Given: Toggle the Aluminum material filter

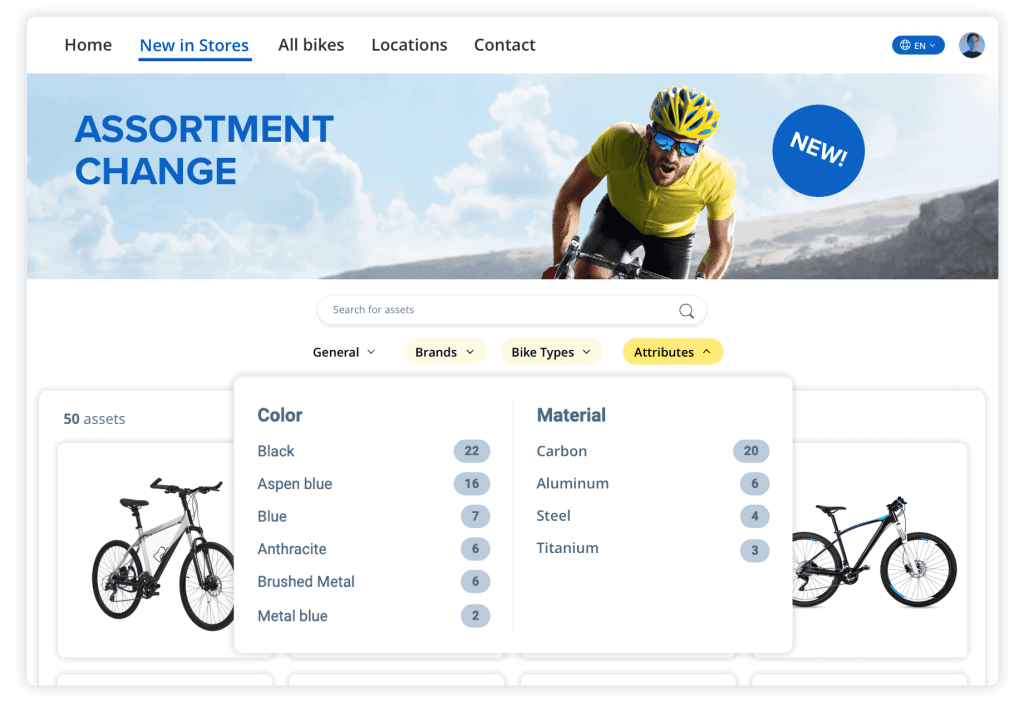Looking at the screenshot, I should pyautogui.click(x=572, y=483).
